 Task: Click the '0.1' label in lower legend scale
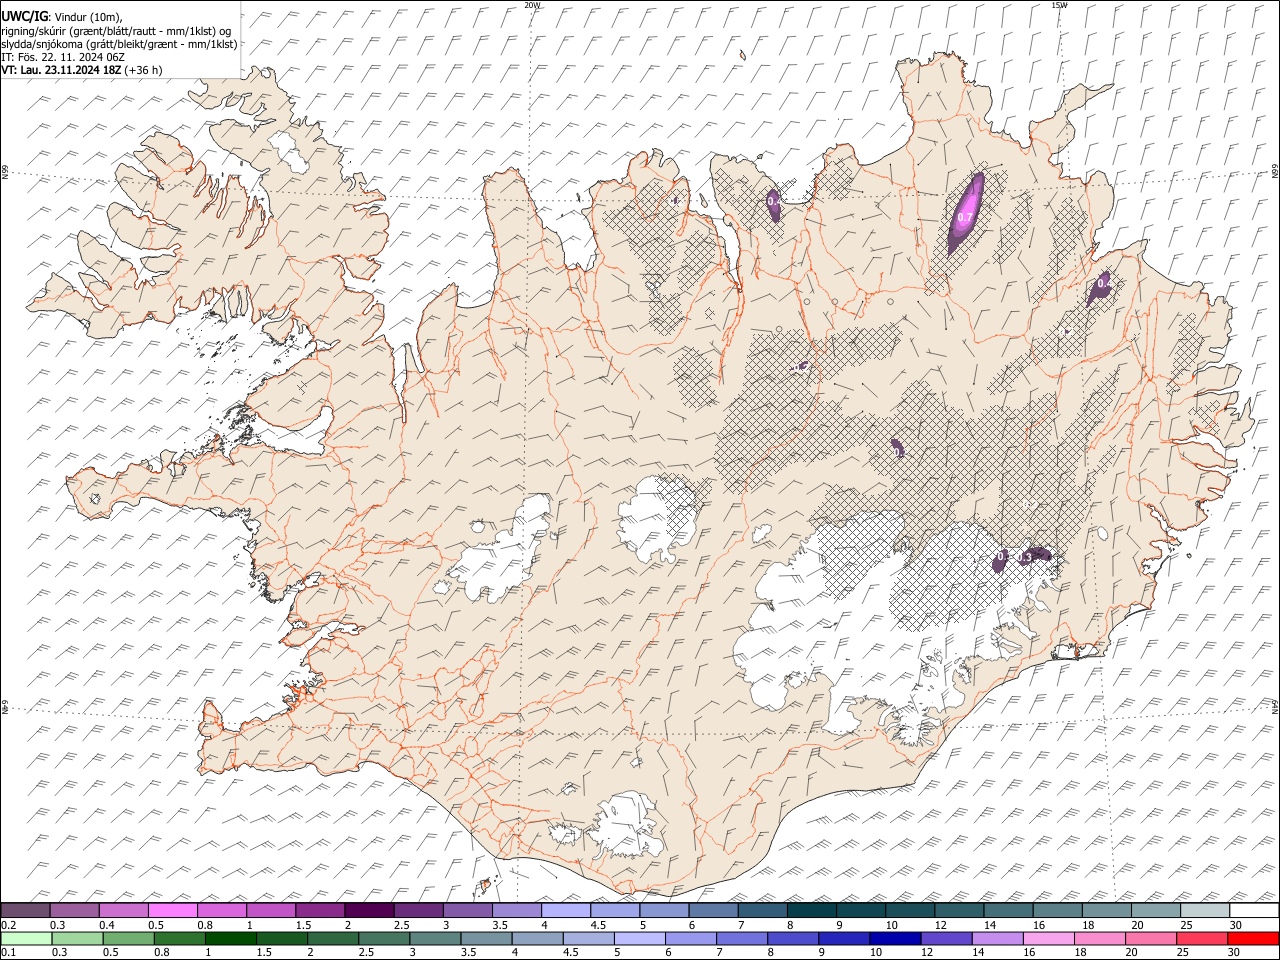pos(8,952)
